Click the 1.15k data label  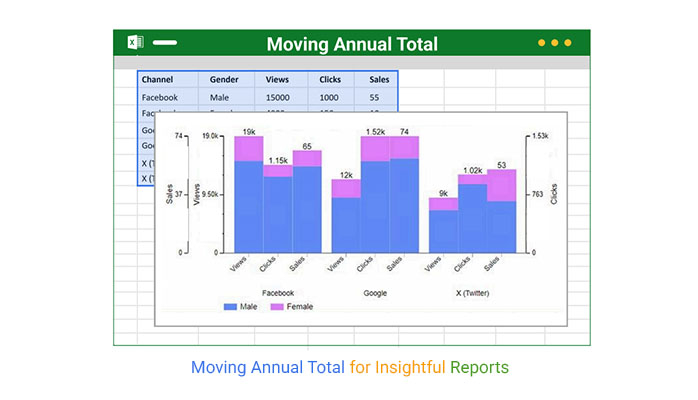[x=278, y=161]
